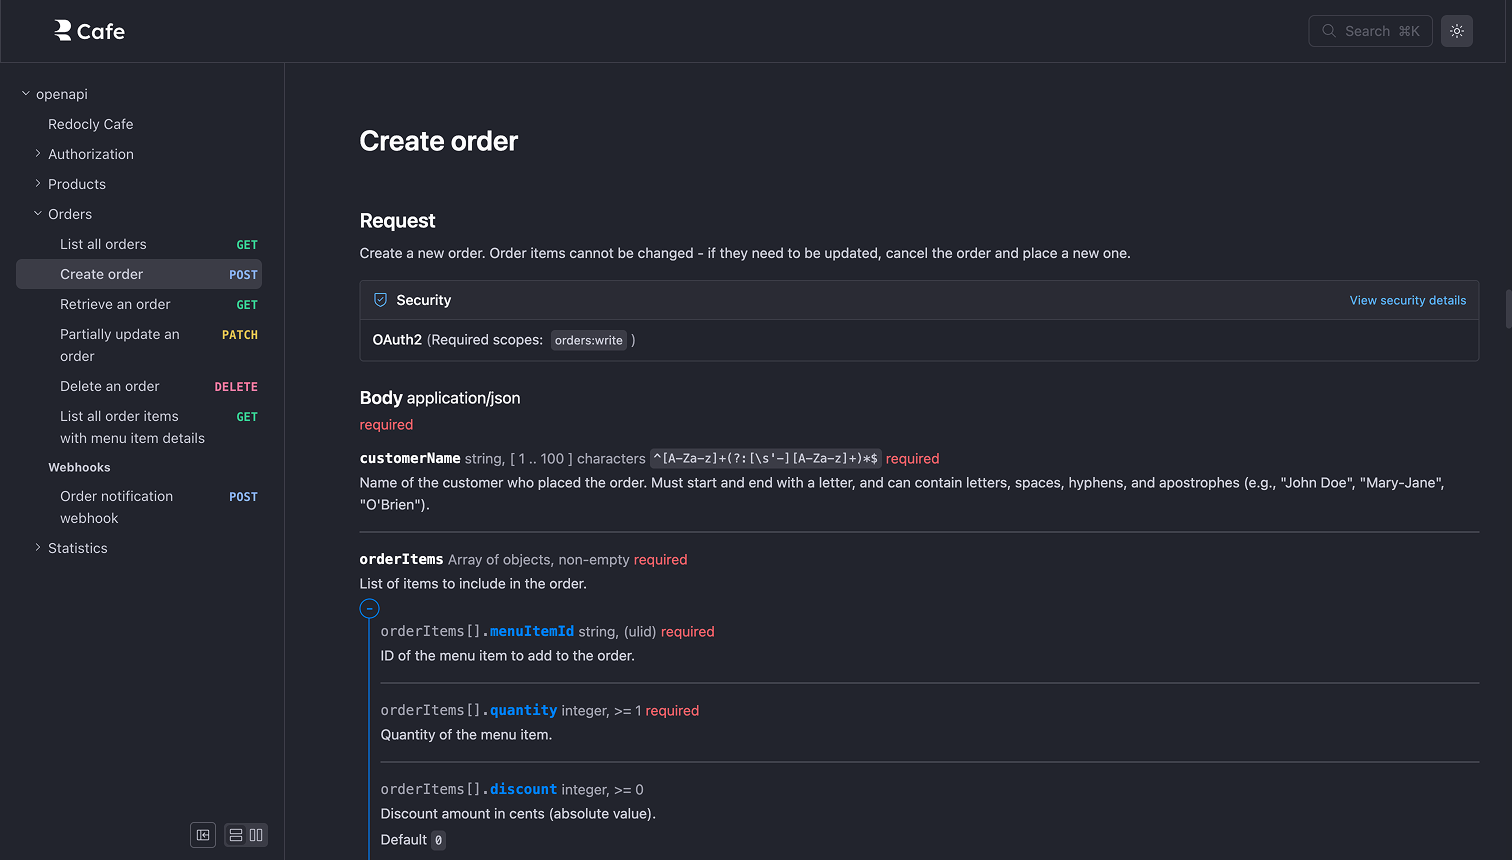
Task: Click Body application/json heading
Action: click(440, 398)
